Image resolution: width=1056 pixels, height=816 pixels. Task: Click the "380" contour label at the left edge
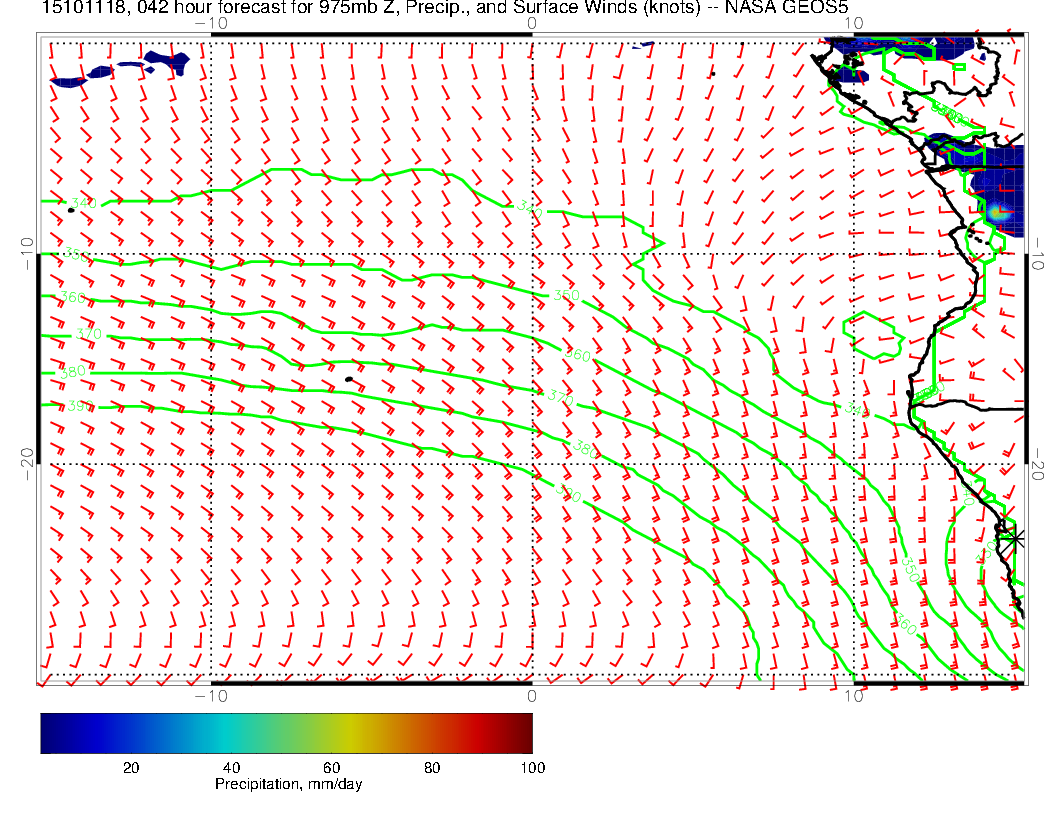[73, 372]
